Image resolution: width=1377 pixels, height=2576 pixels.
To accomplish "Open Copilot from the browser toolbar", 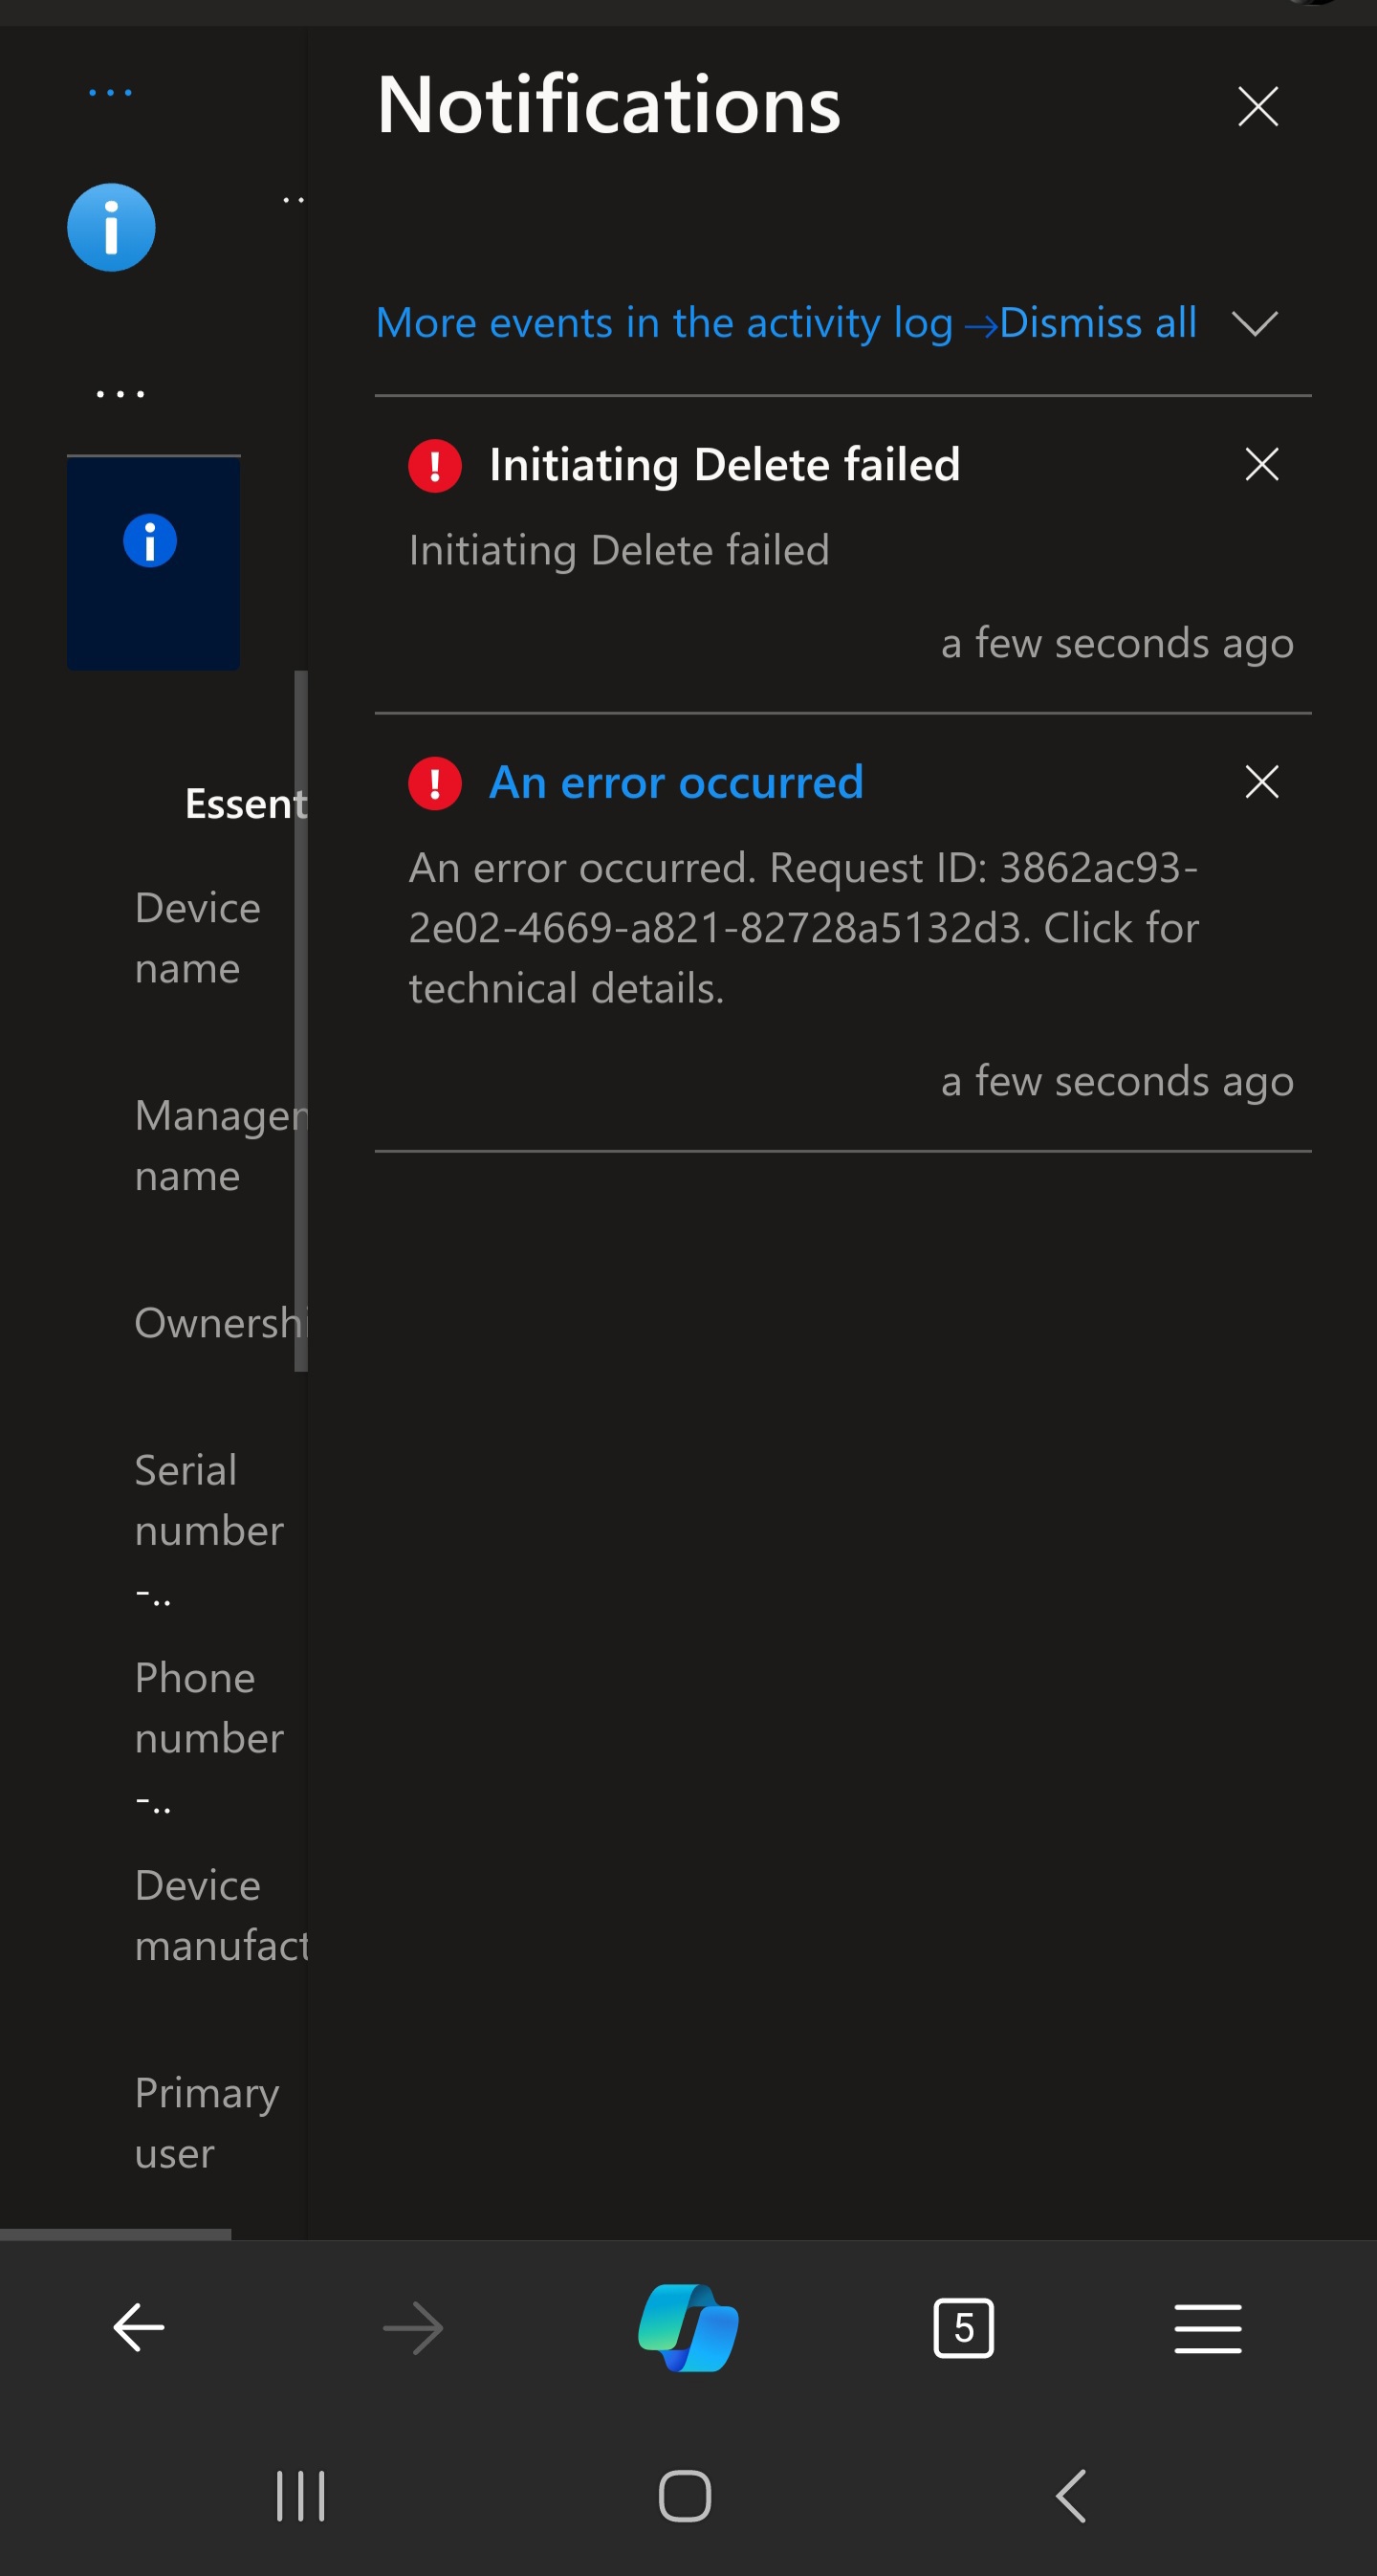I will [686, 2328].
